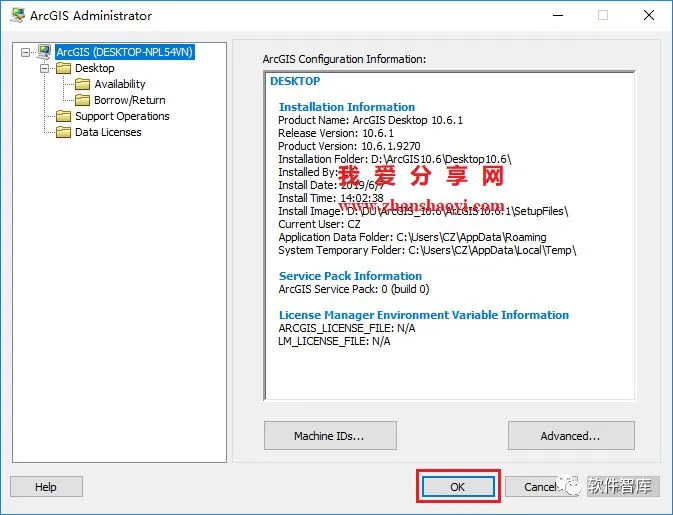This screenshot has width=673, height=515.
Task: Open the Borrow/Return tree item
Action: click(130, 100)
